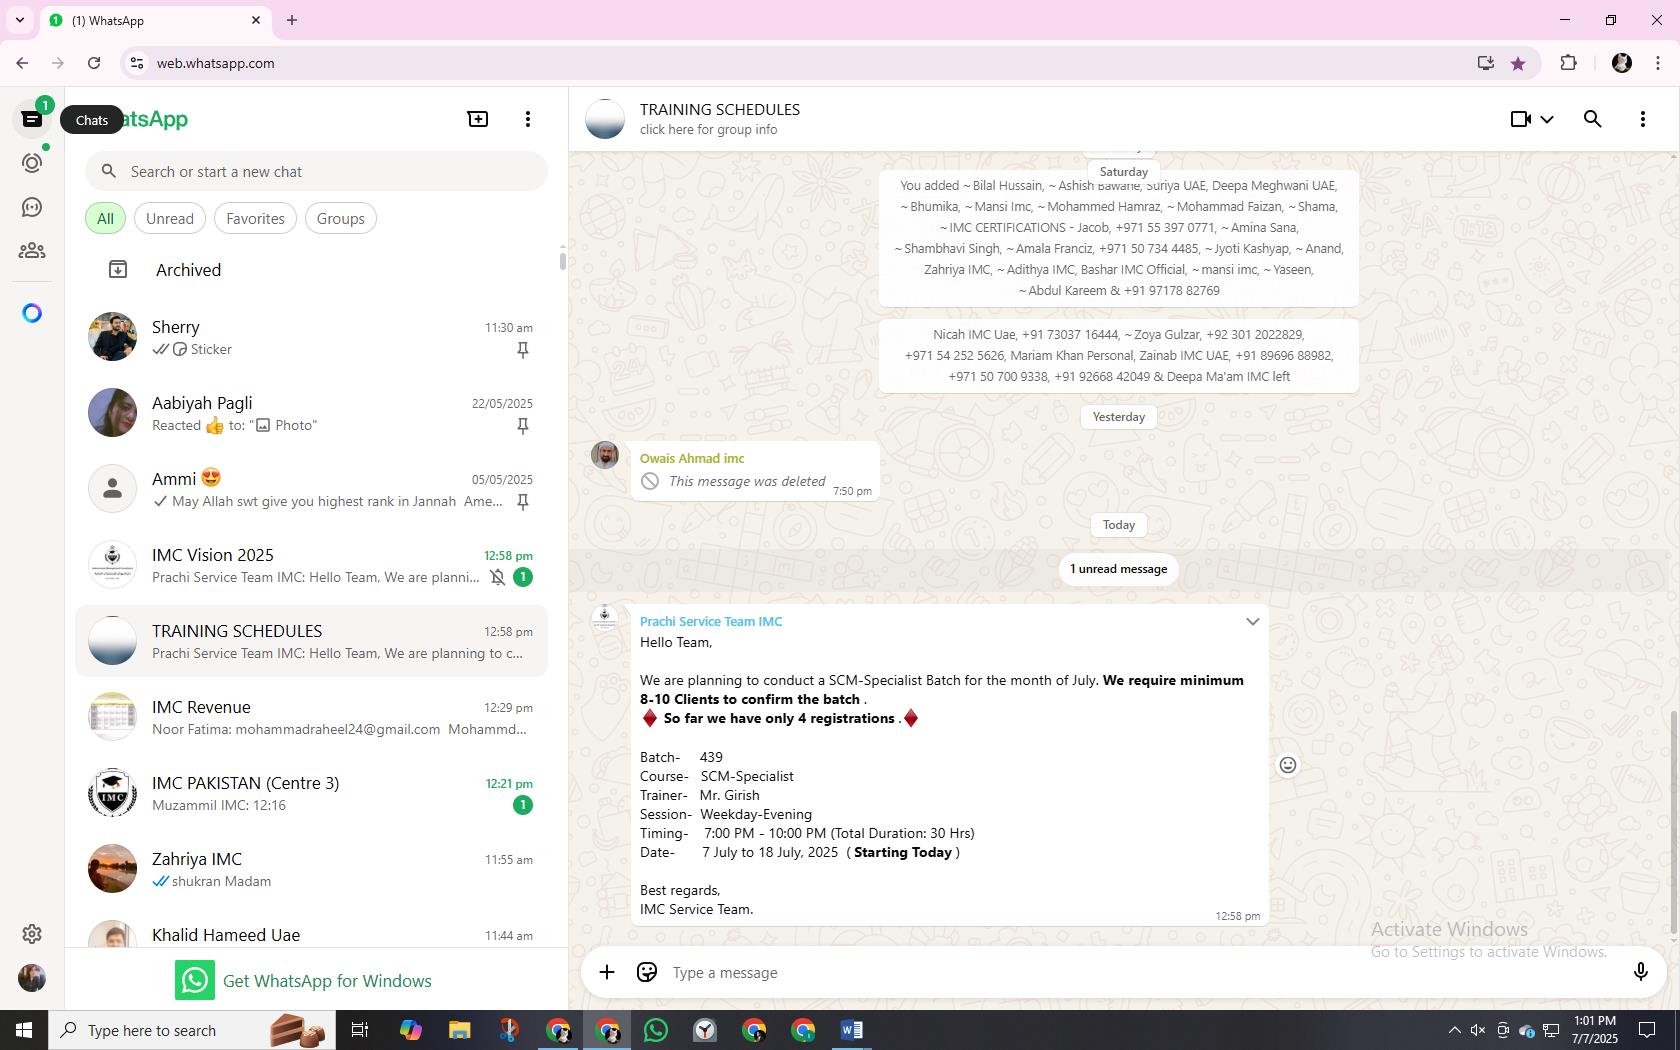This screenshot has width=1680, height=1050.
Task: Open the Communities icon
Action: coord(32,251)
